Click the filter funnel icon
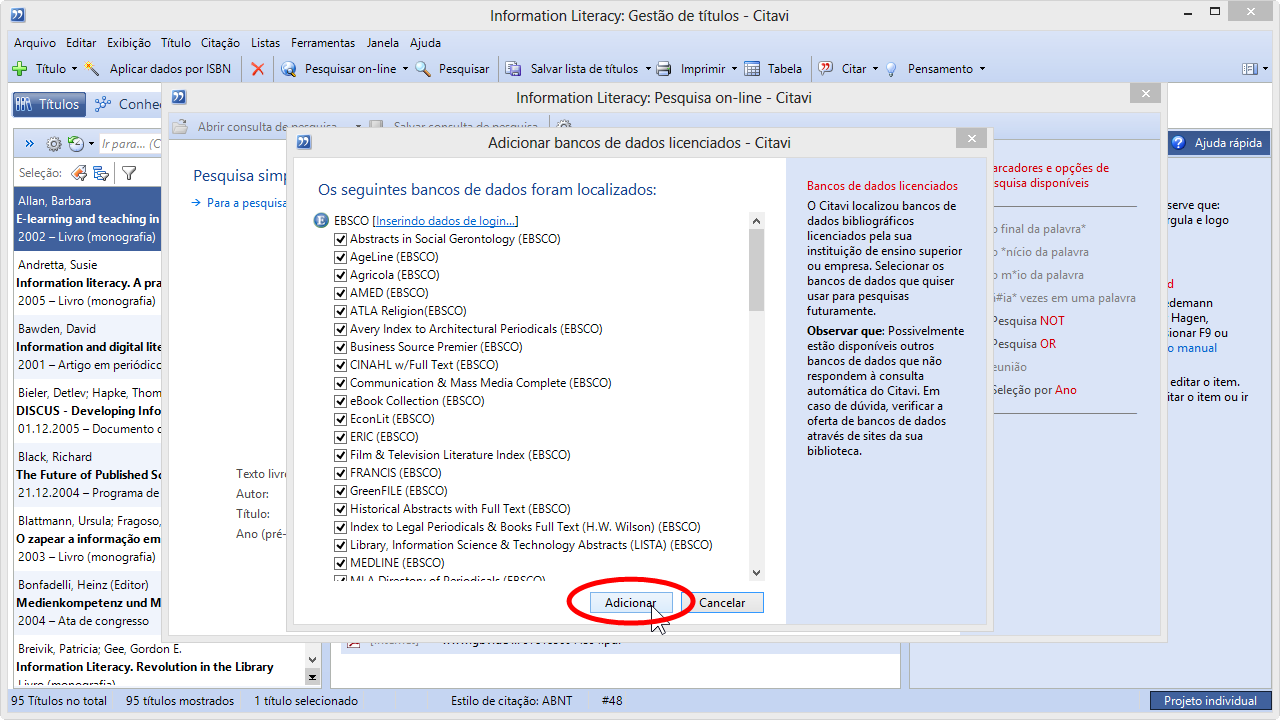 [x=129, y=173]
